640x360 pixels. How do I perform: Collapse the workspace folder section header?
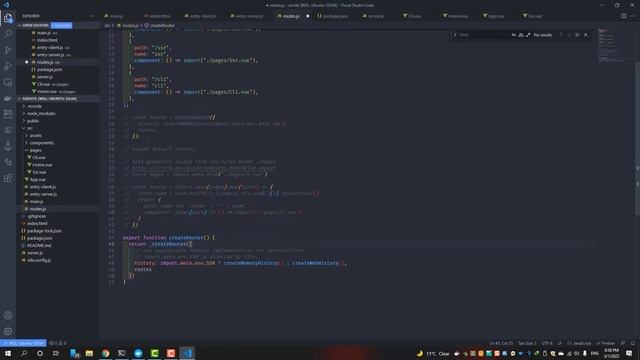pos(58,99)
